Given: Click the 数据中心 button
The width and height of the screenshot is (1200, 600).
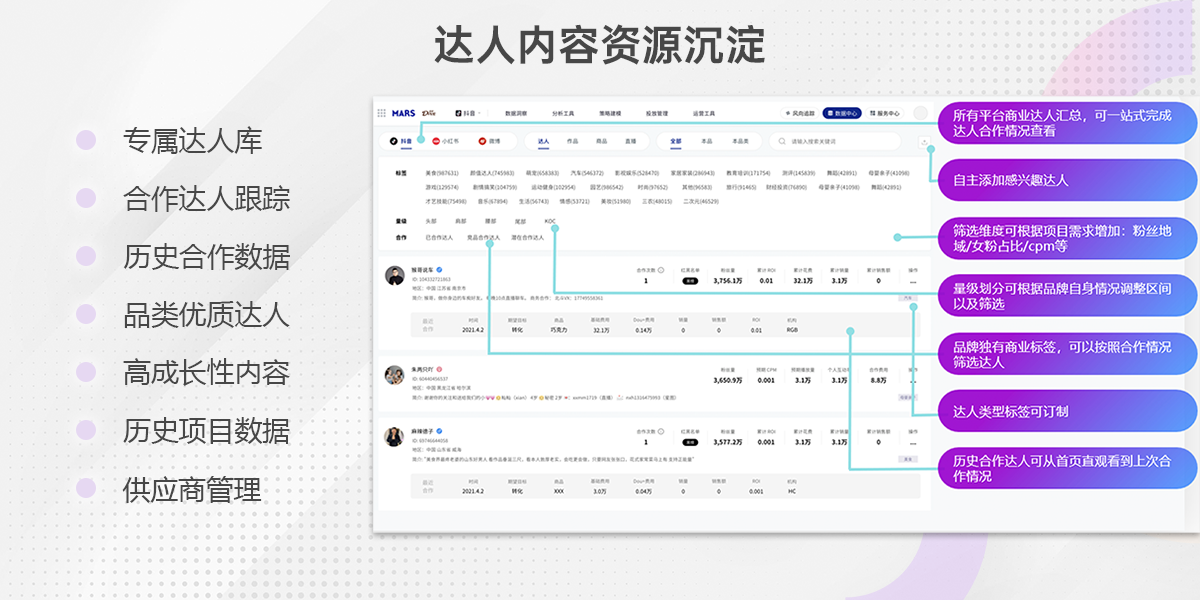Looking at the screenshot, I should click(x=841, y=113).
